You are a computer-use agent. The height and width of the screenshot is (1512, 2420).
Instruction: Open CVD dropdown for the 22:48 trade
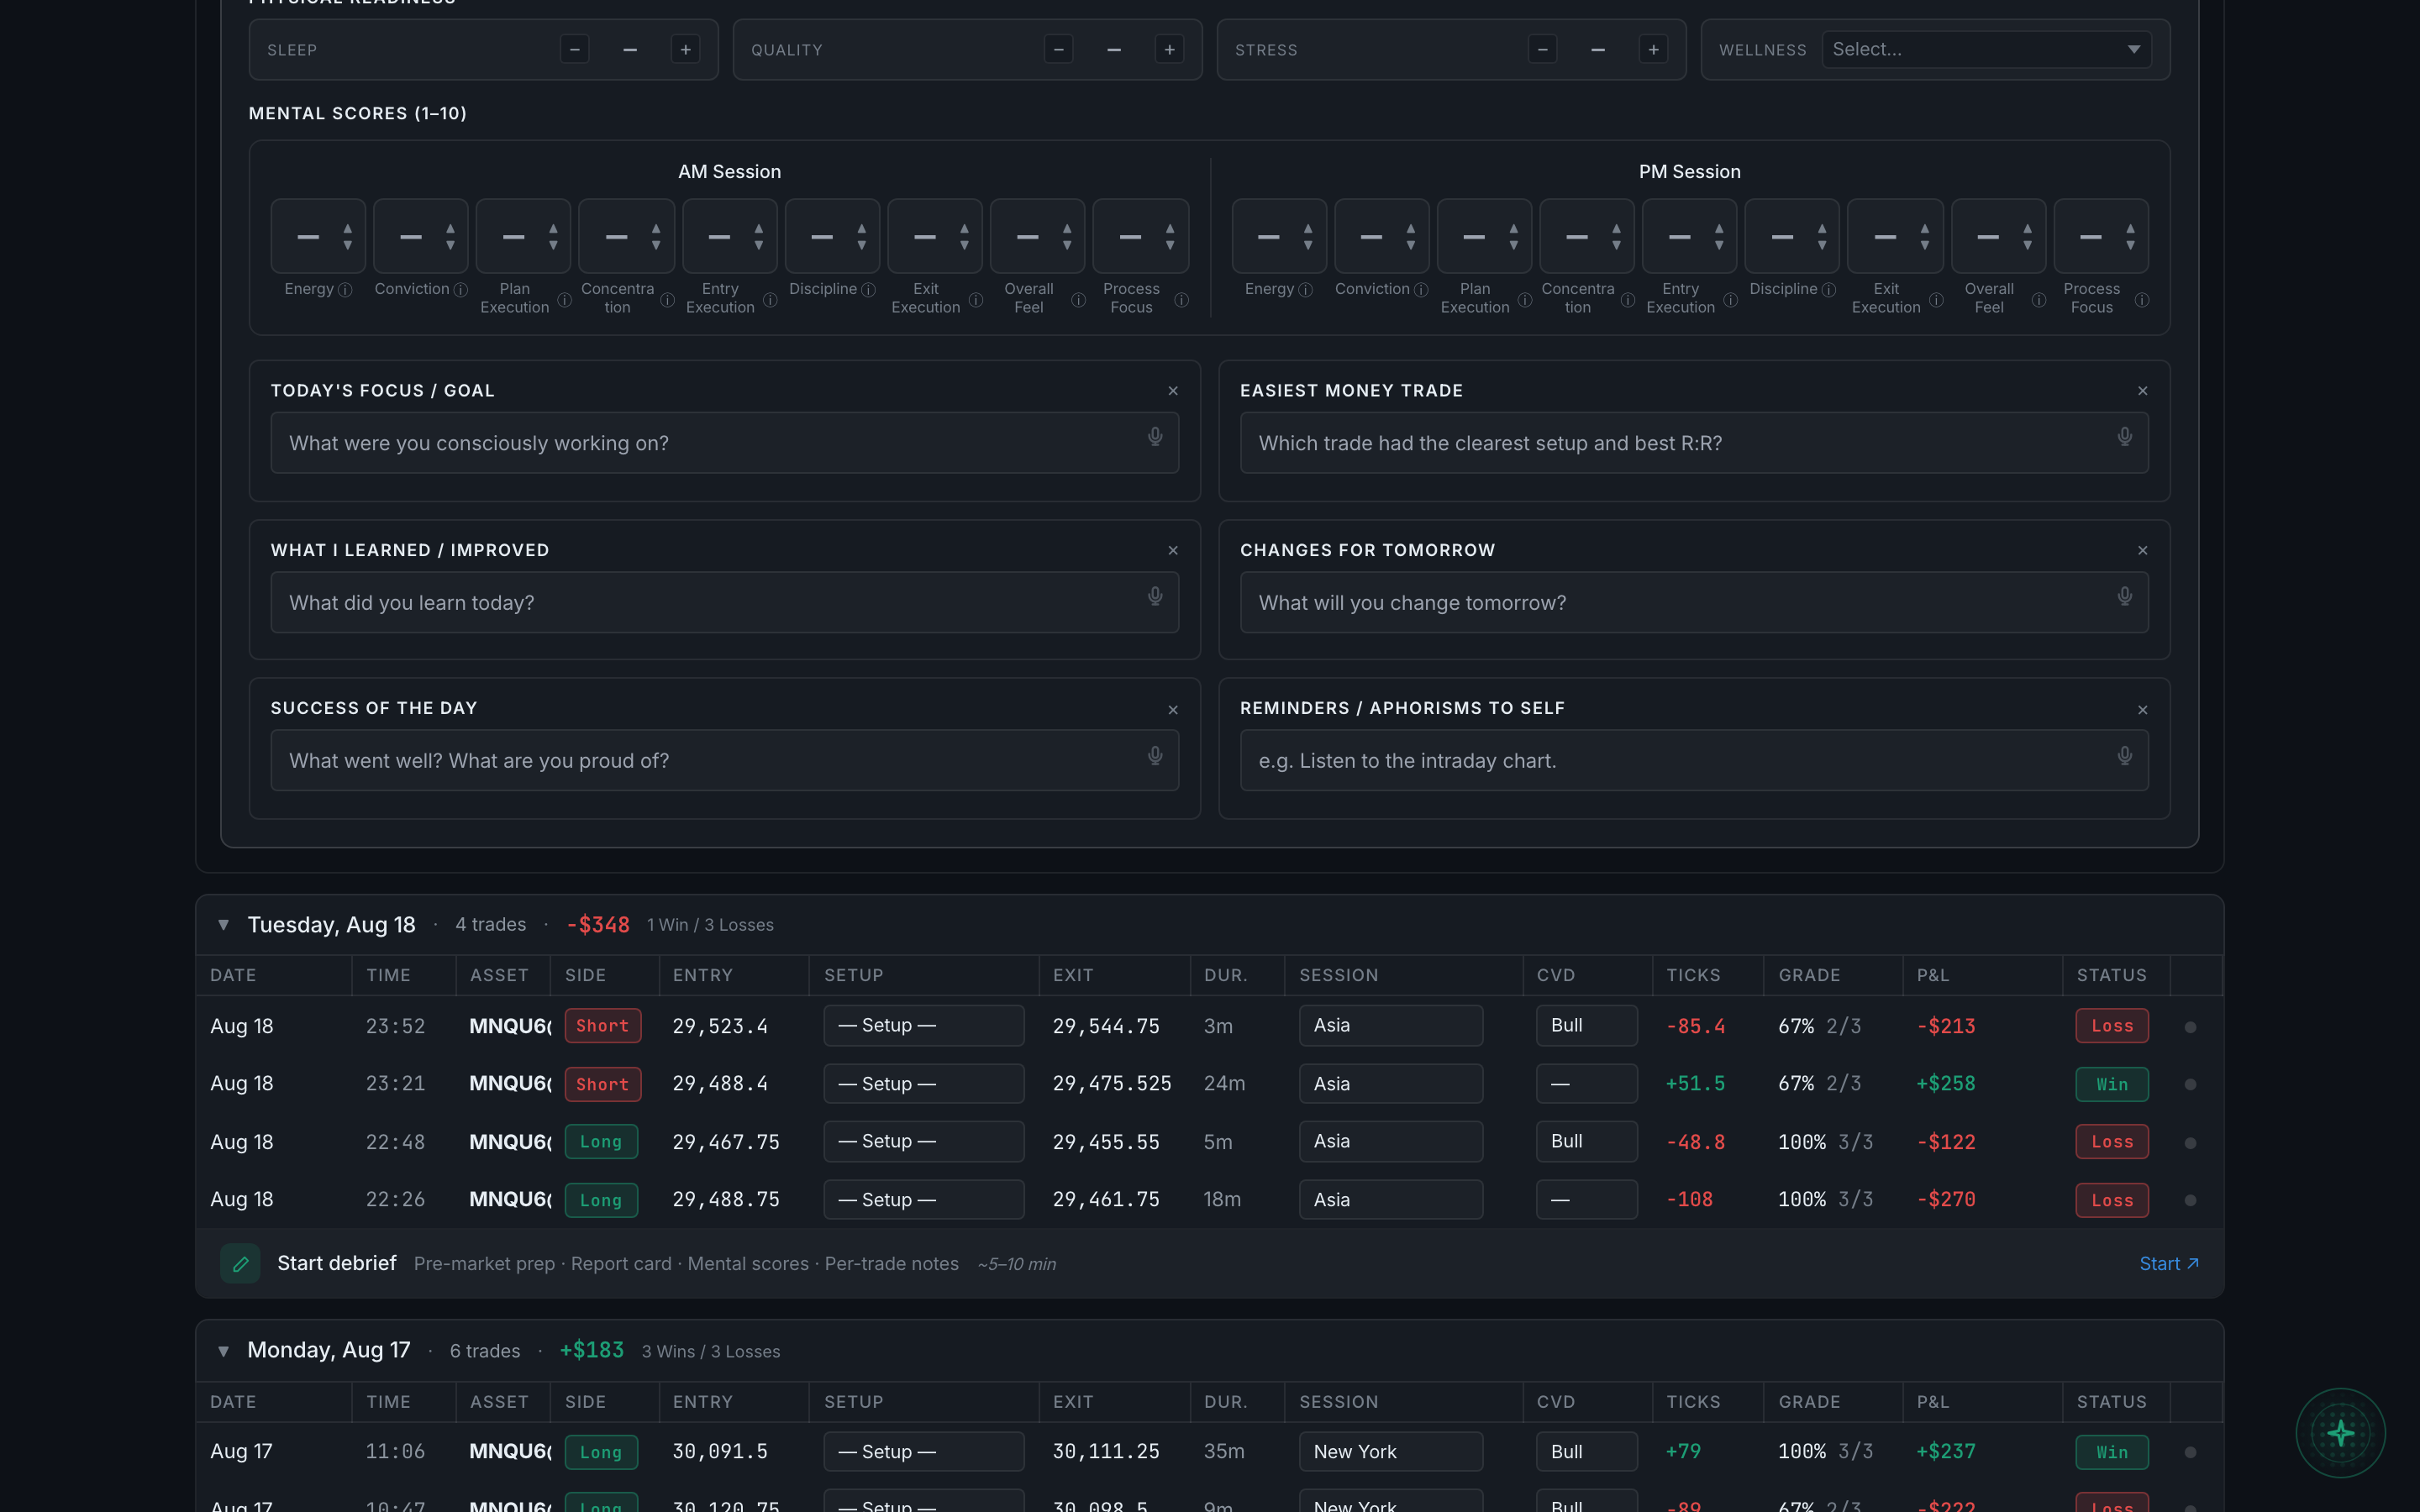coord(1587,1142)
